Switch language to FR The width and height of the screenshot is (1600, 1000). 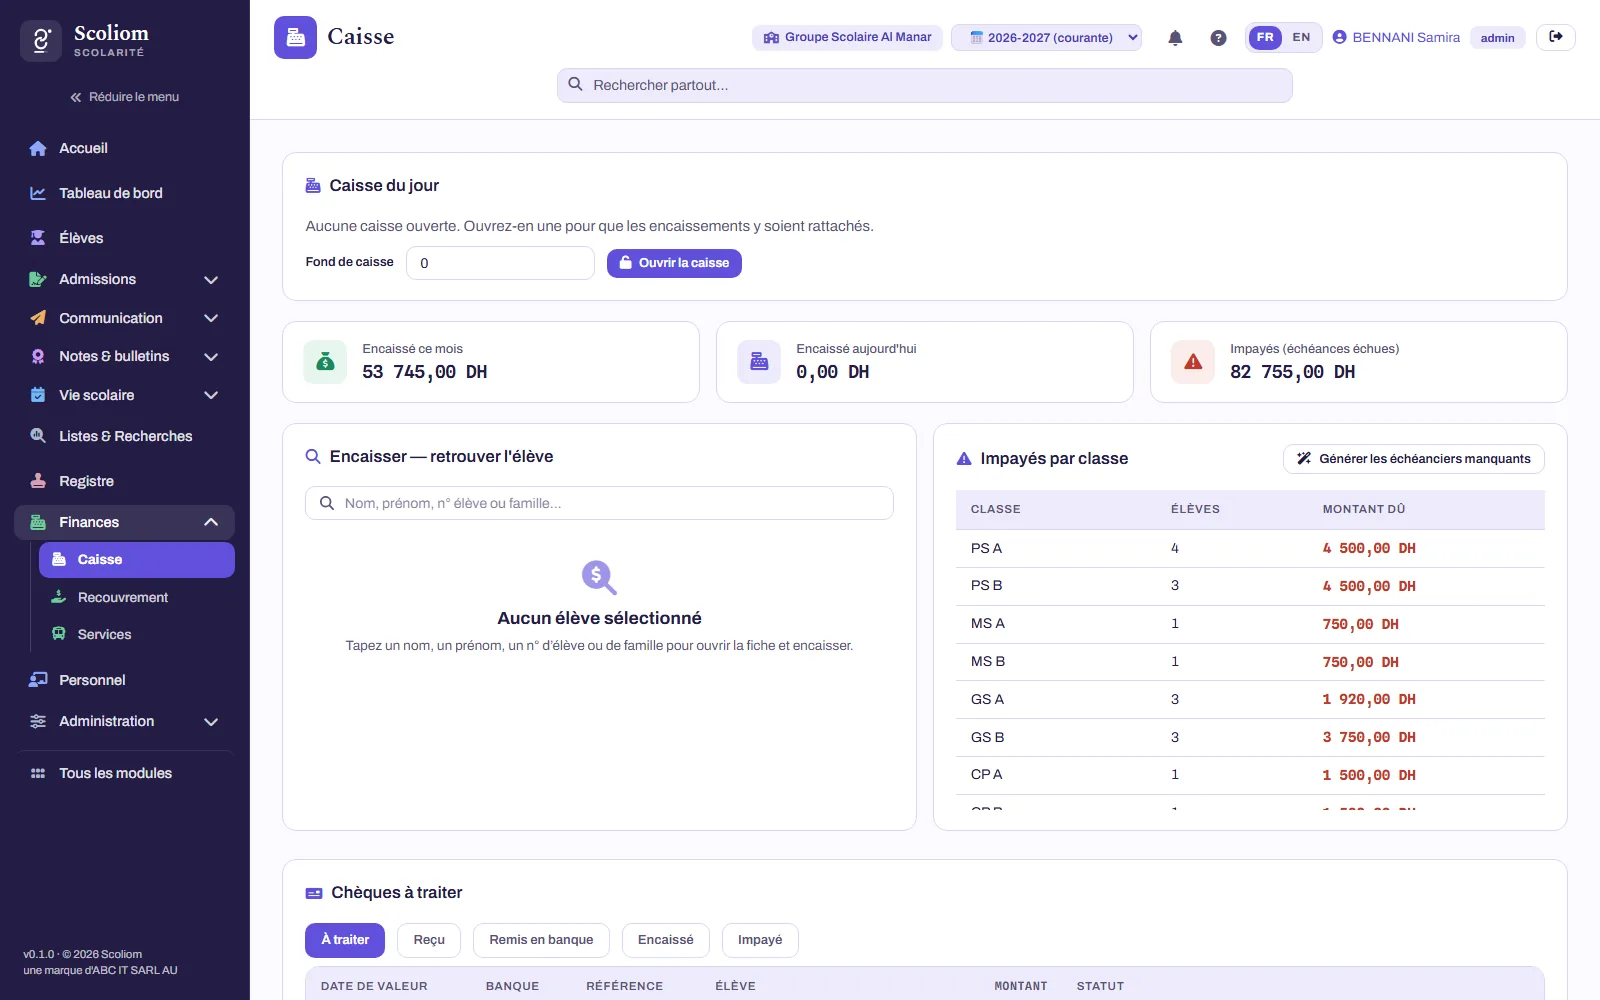(x=1265, y=37)
